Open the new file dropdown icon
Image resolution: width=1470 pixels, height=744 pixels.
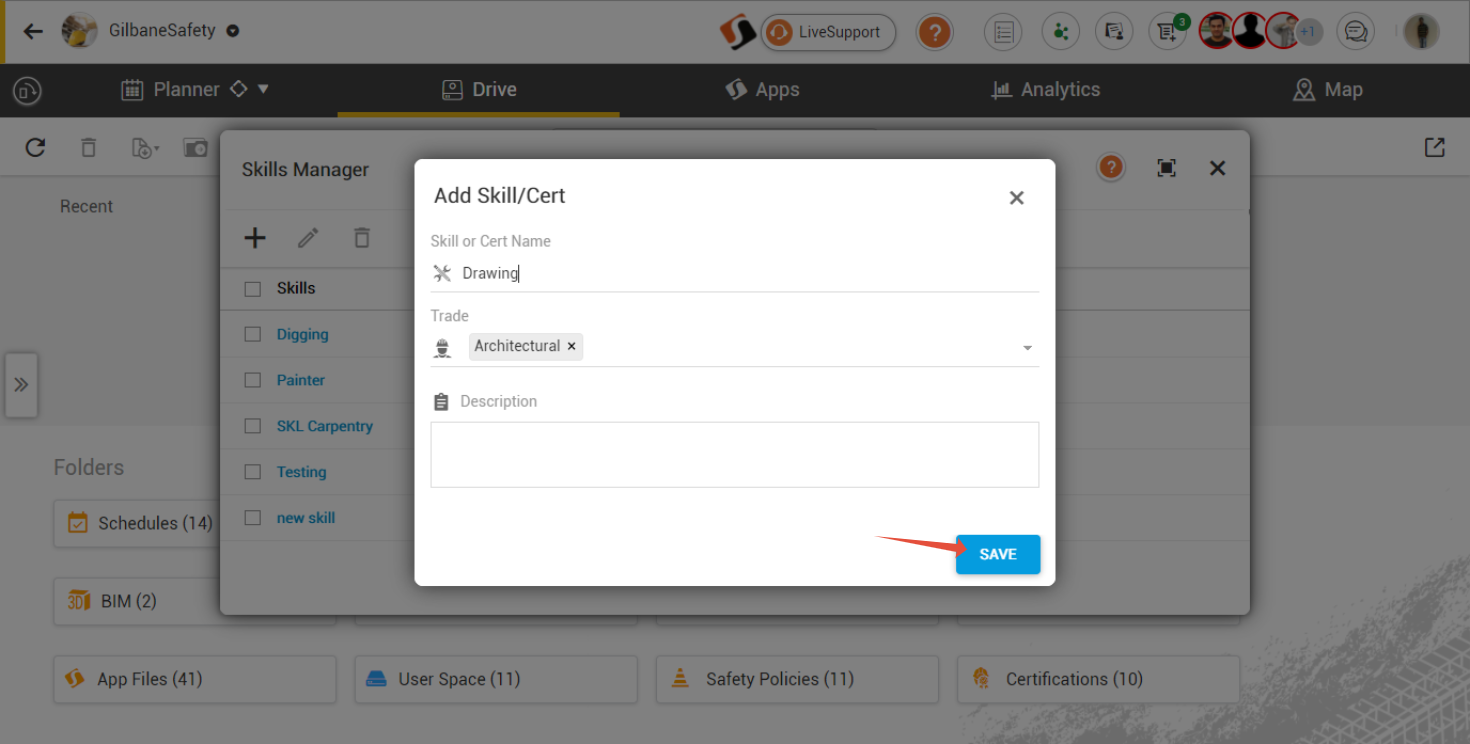coord(145,148)
